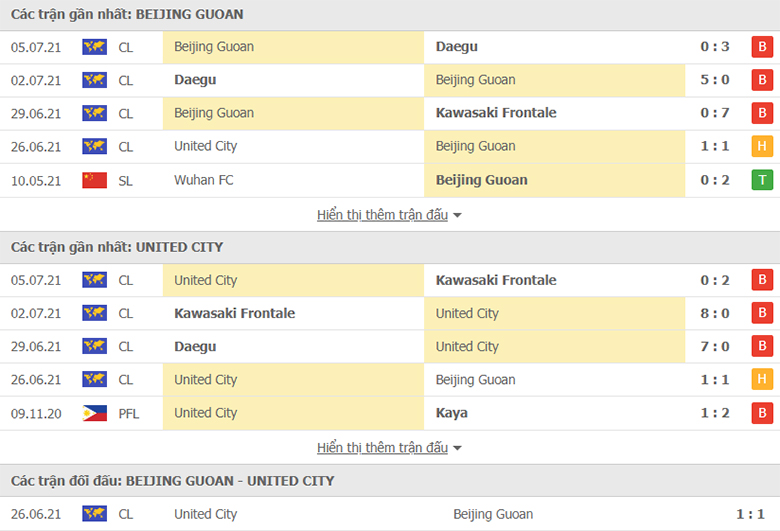Click the orange H badge in Beijing Guoan's recent matches
This screenshot has height=531, width=780.
click(x=762, y=146)
